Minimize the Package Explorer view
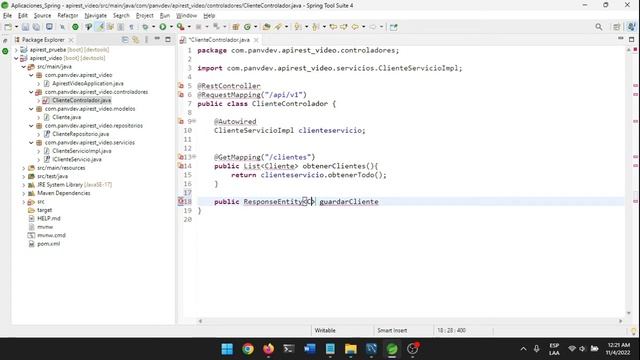The height and width of the screenshot is (360, 640). point(157,39)
